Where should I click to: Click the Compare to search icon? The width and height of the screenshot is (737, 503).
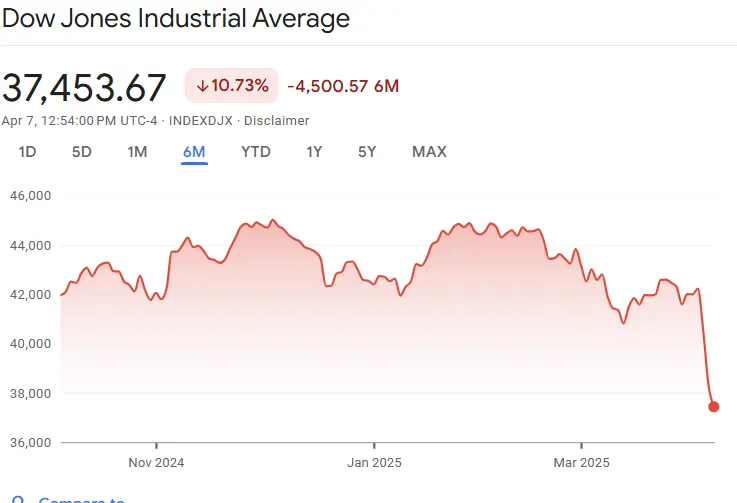coord(14,499)
